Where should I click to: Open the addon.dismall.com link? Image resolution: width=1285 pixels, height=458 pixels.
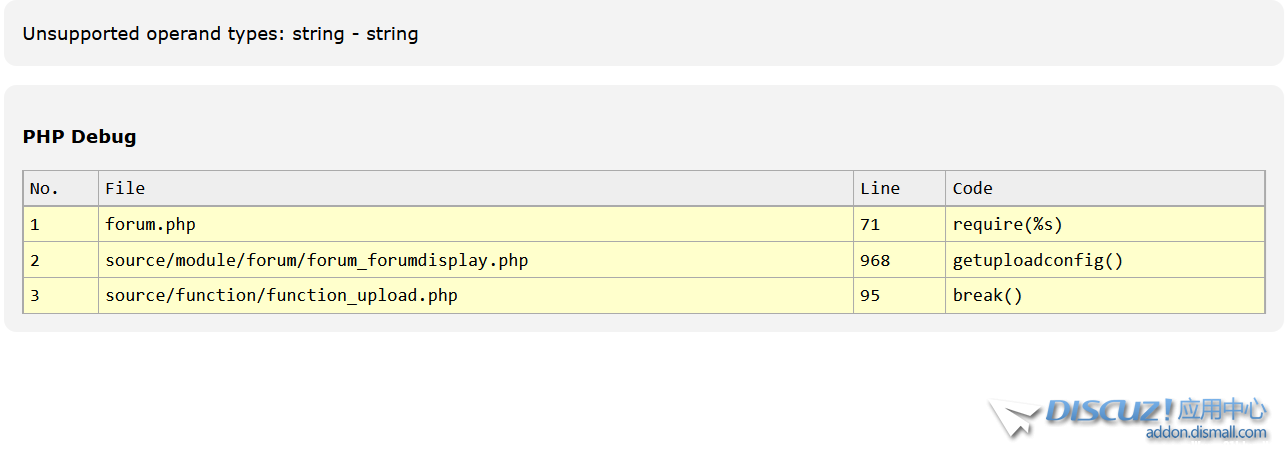point(1206,433)
